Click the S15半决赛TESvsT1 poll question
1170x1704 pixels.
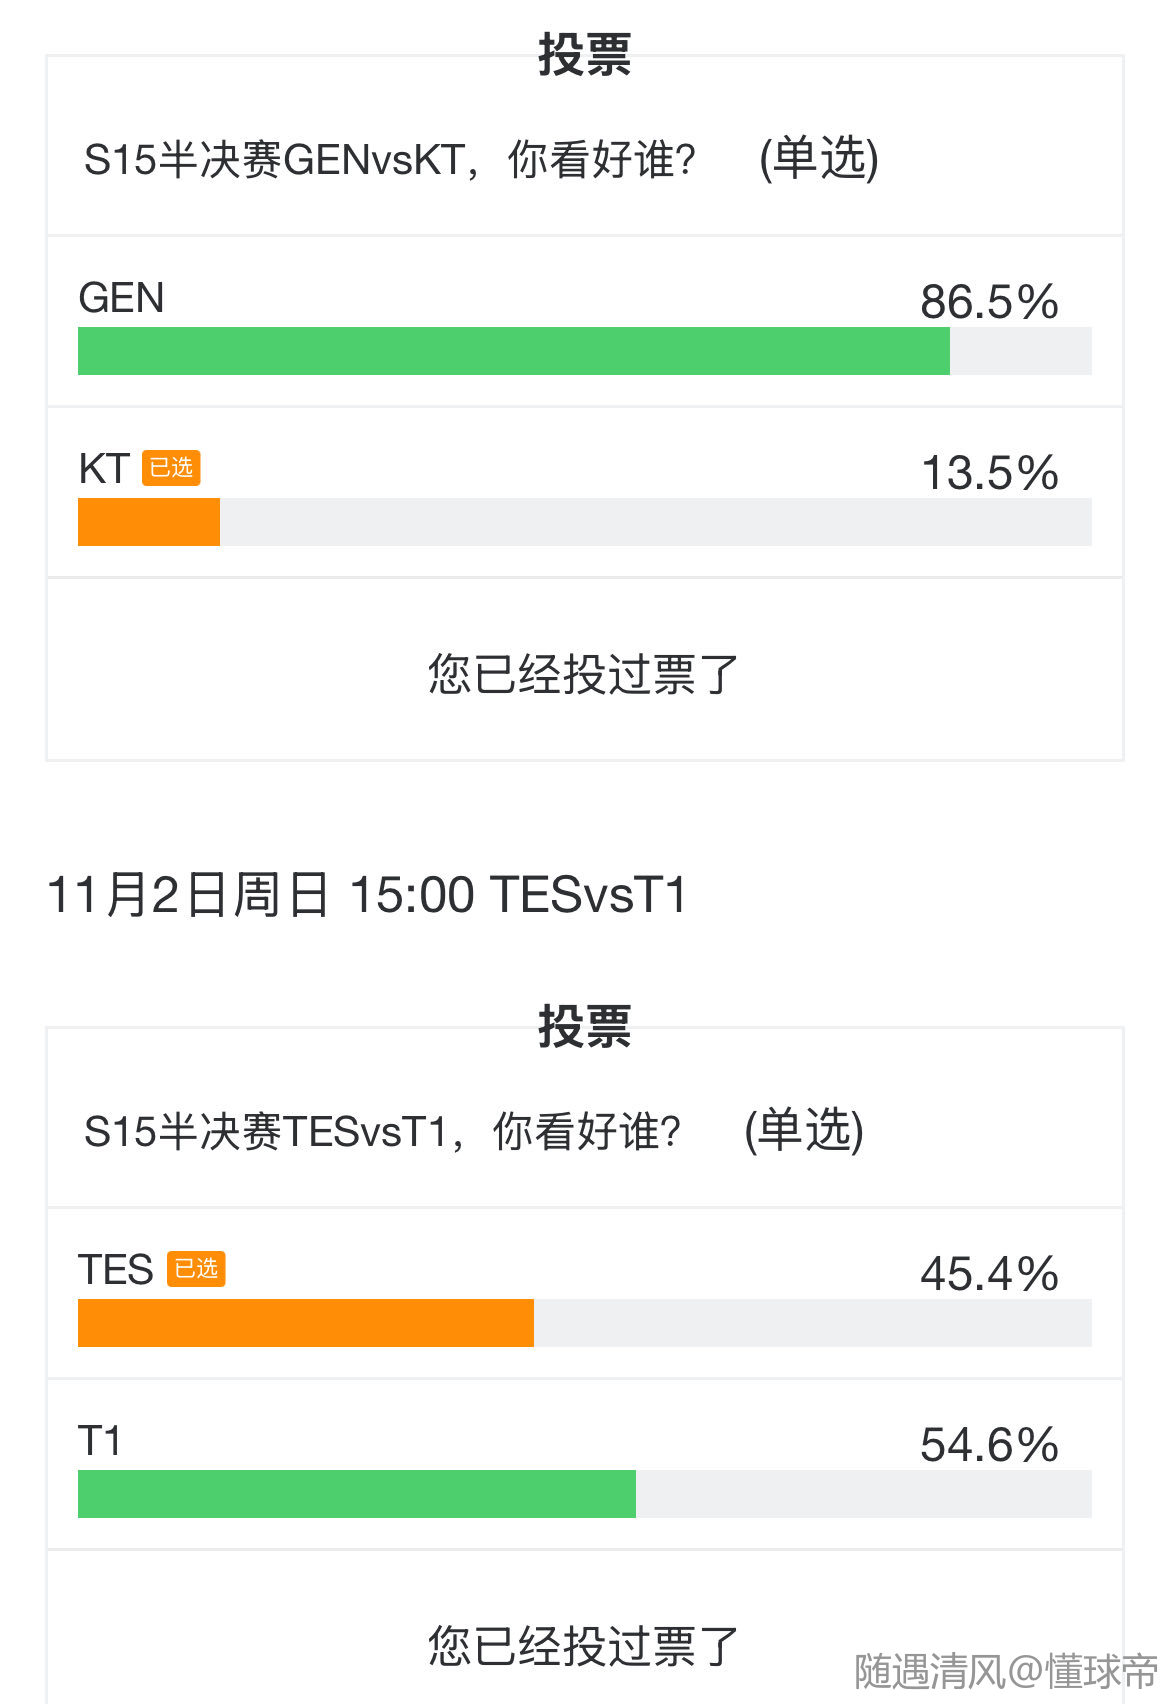383,1132
